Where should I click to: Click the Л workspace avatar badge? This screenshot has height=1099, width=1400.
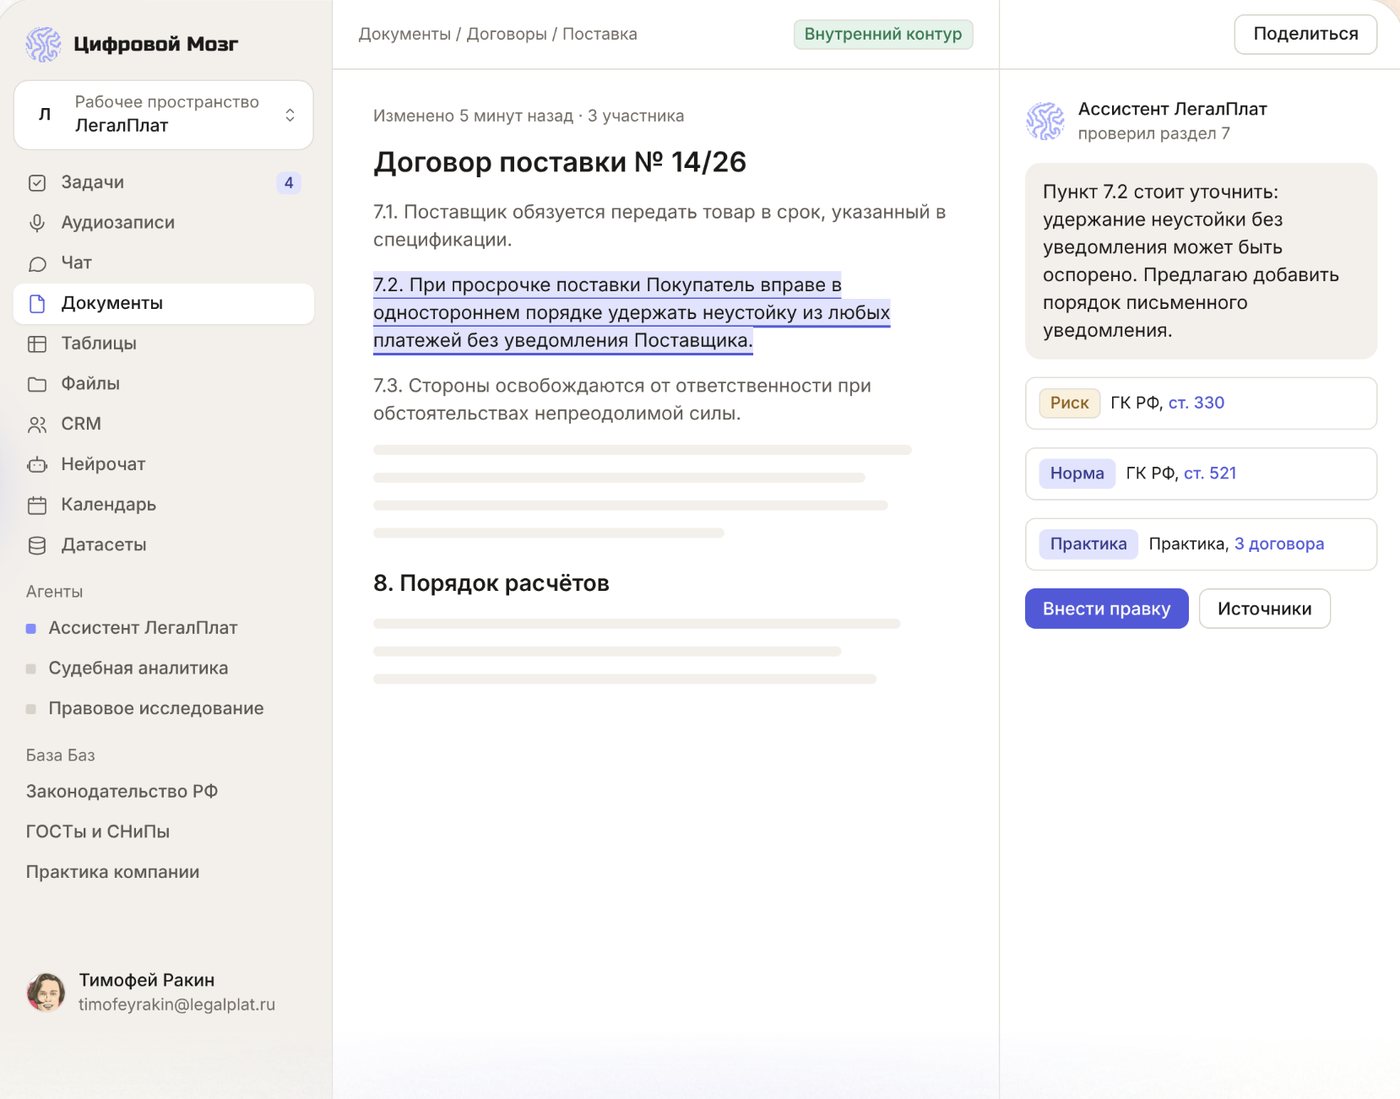(x=44, y=114)
